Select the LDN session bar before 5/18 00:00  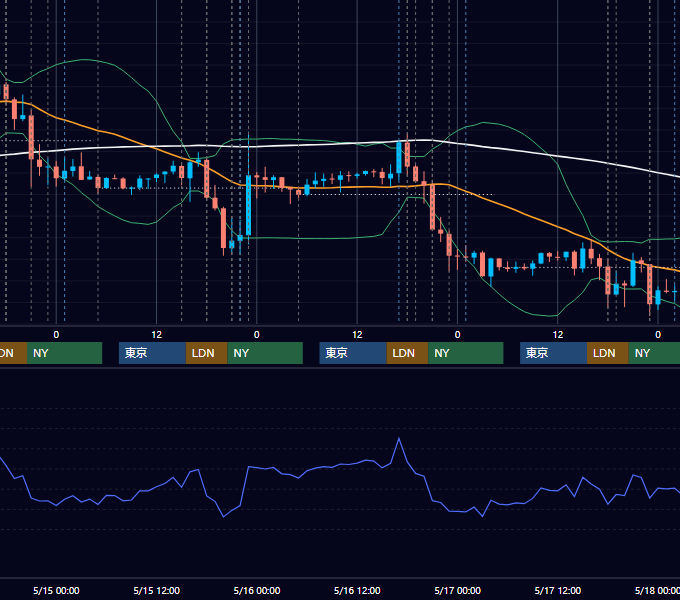point(608,353)
